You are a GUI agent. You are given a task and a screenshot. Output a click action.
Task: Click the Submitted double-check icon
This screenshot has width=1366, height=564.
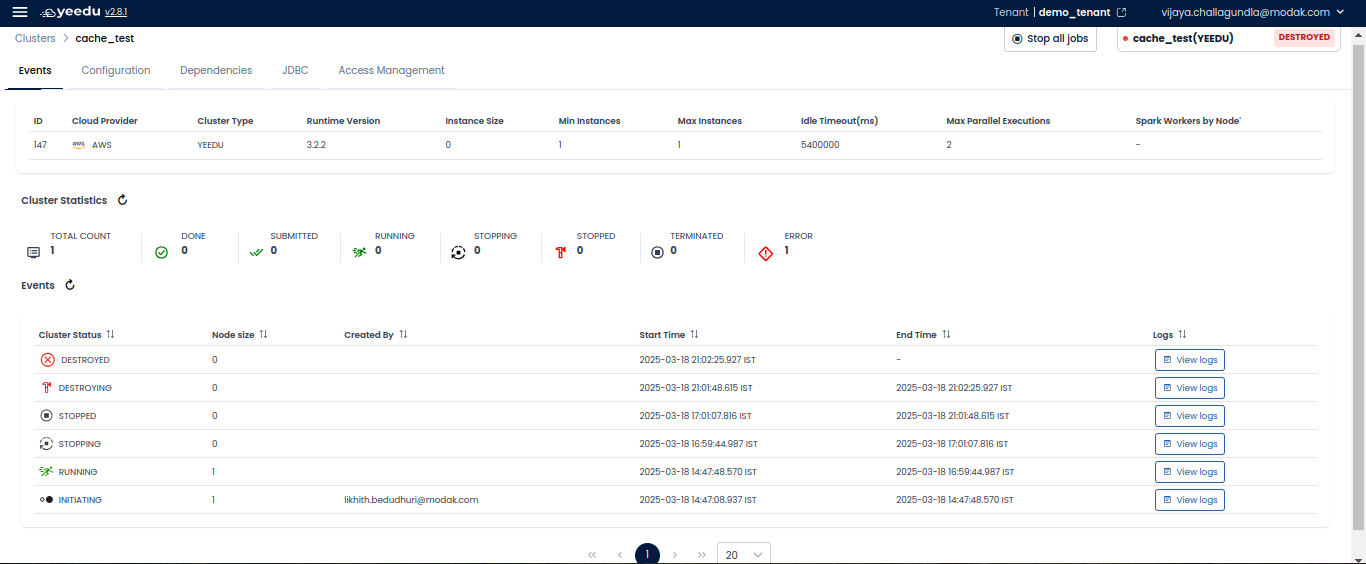[256, 253]
